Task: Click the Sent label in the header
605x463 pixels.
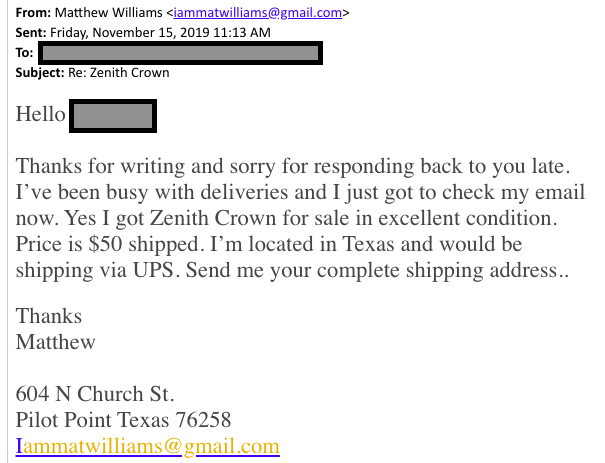Action: pos(32,33)
